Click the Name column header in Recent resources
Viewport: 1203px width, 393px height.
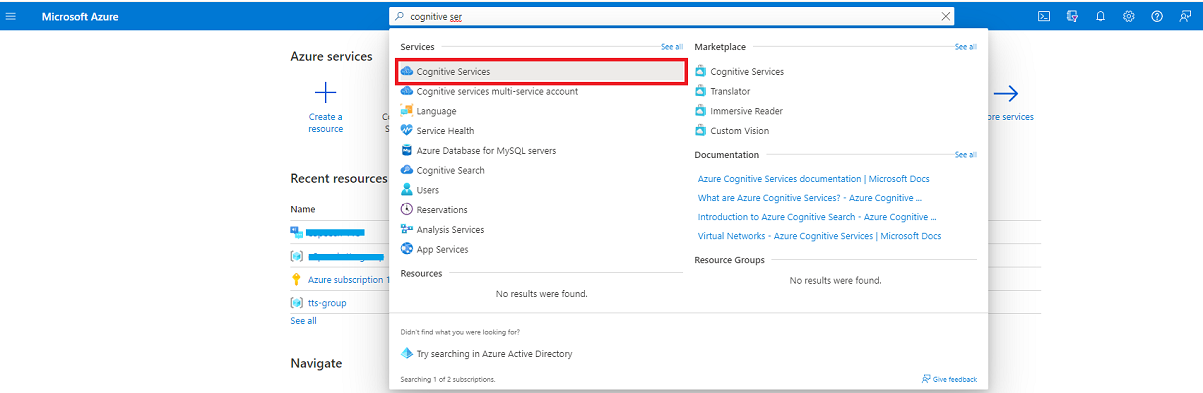[302, 209]
